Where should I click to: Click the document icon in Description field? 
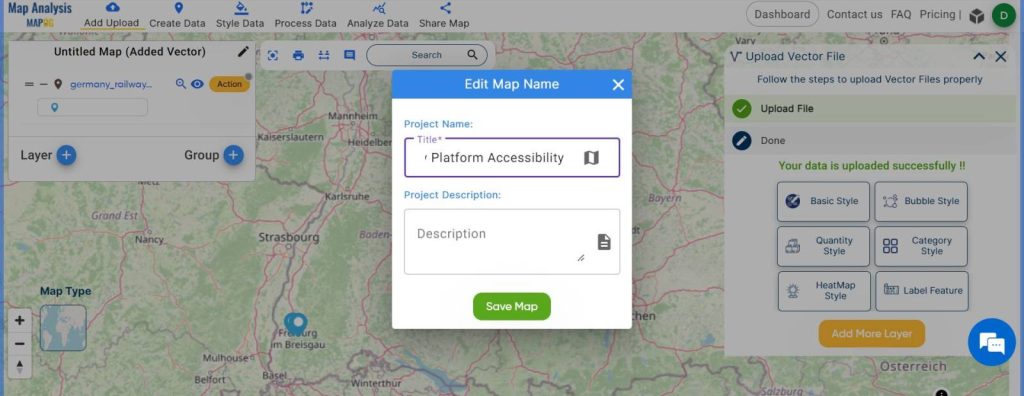pyautogui.click(x=604, y=242)
